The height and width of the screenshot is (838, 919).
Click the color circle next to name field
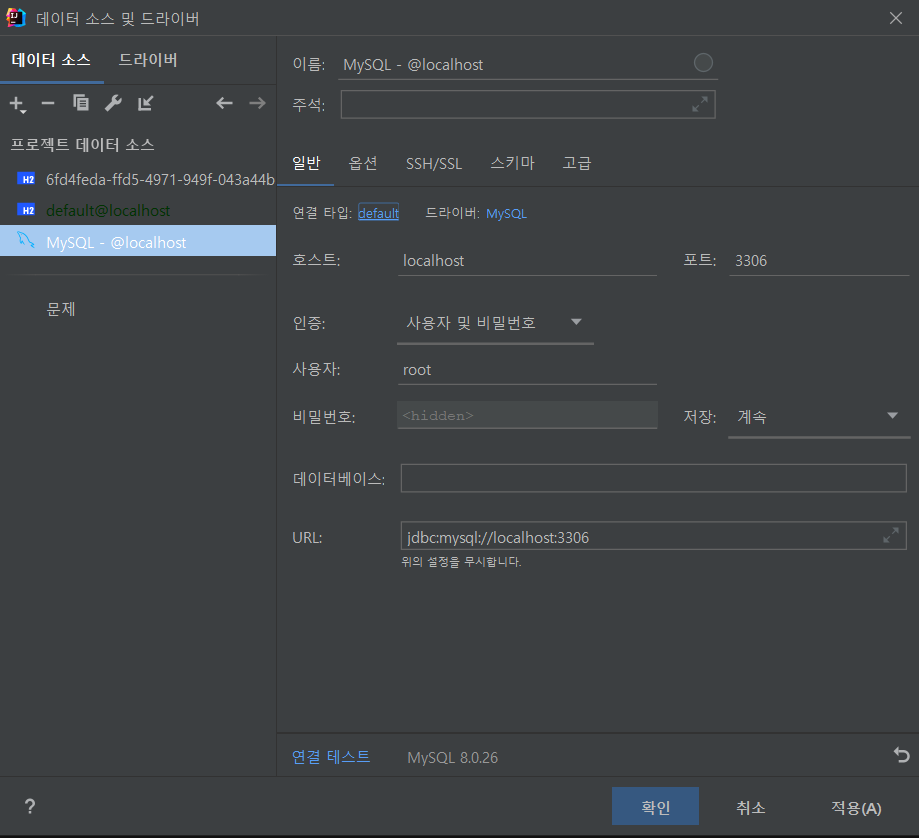pyautogui.click(x=703, y=63)
